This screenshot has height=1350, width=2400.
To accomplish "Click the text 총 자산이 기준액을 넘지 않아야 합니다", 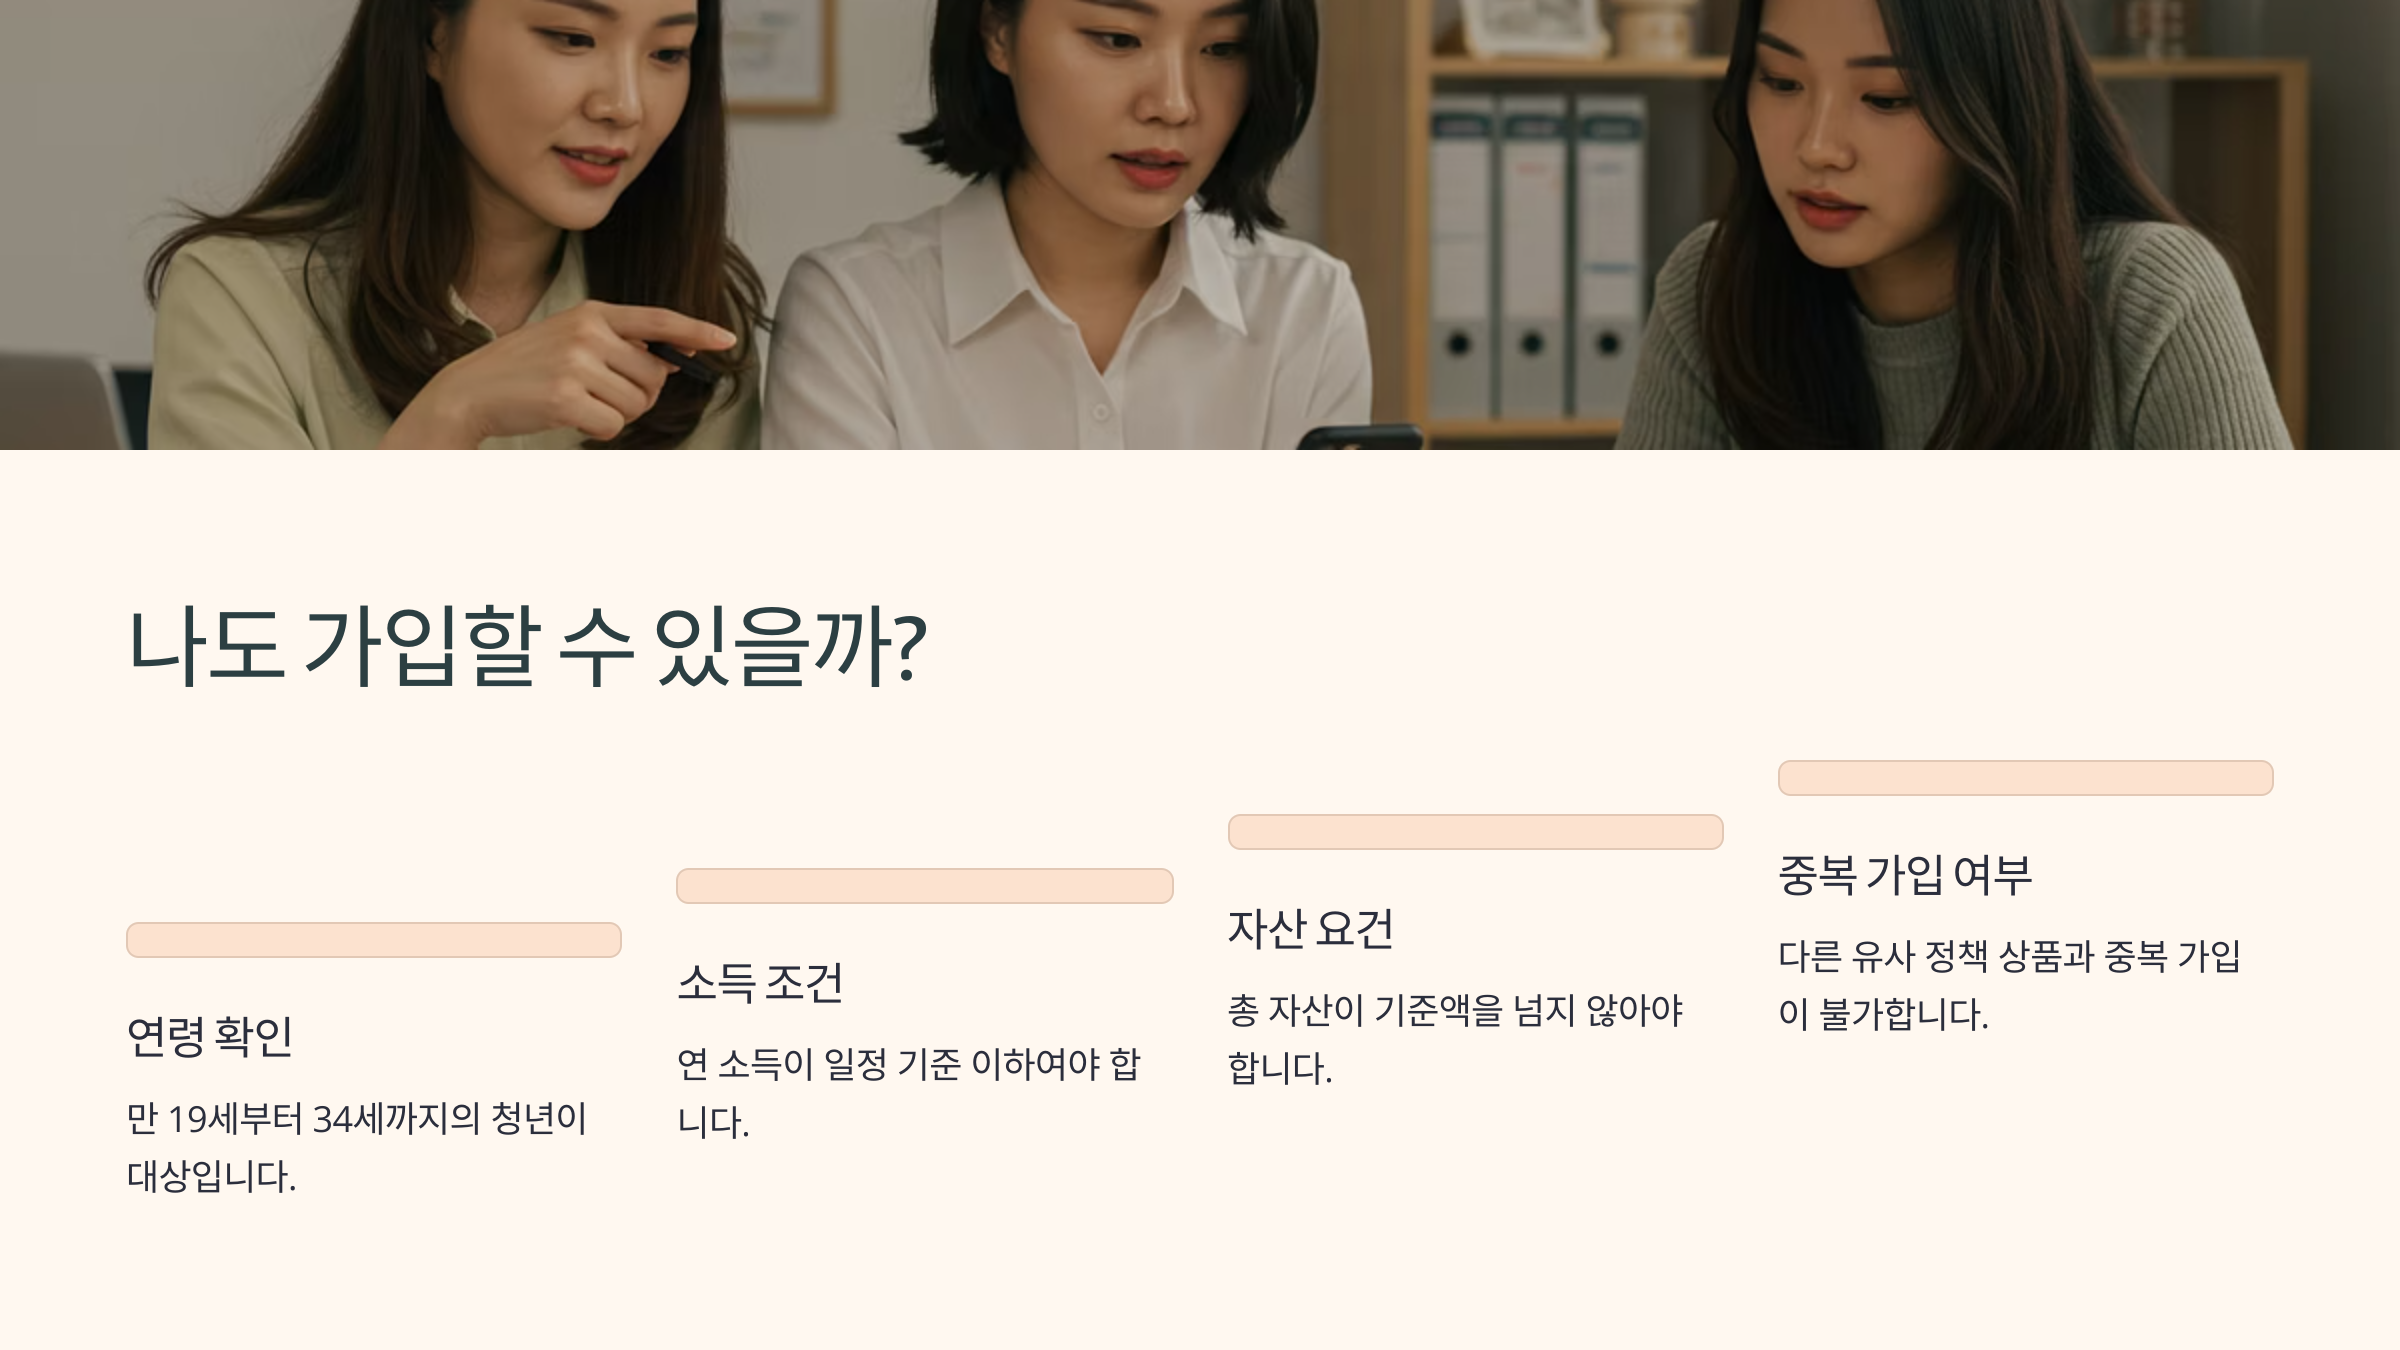I will pos(1455,1039).
